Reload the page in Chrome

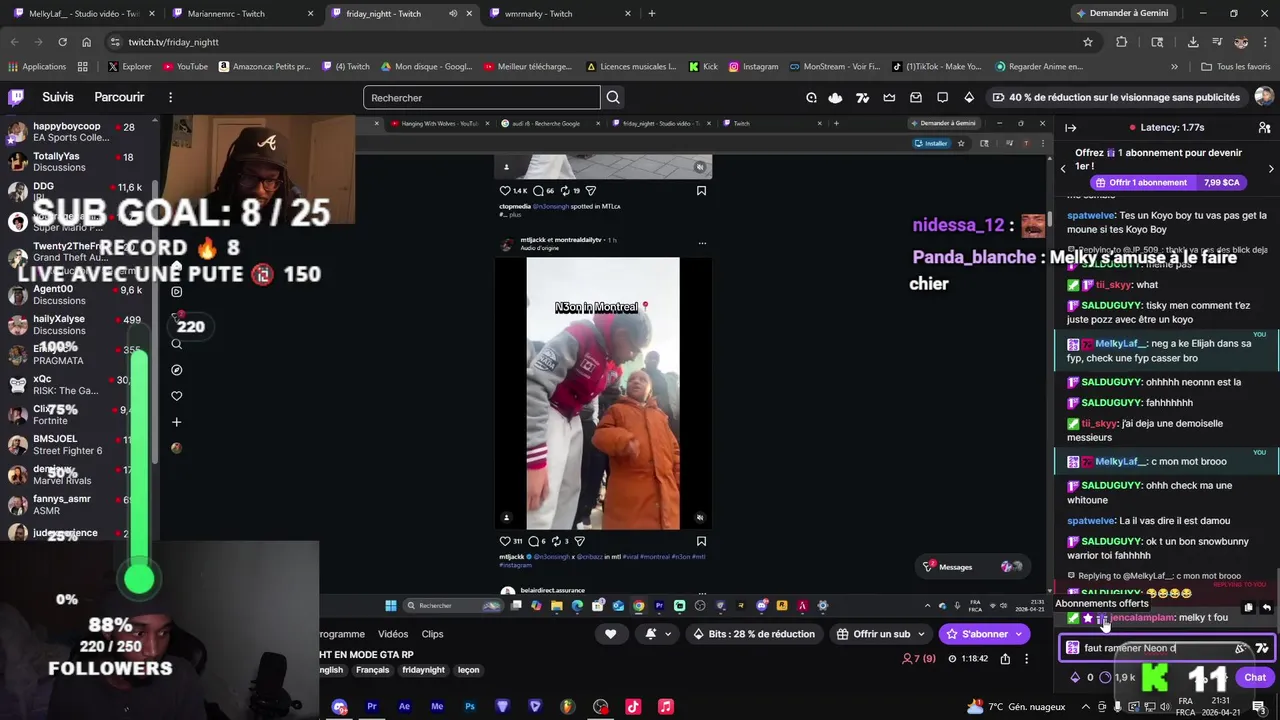62,42
